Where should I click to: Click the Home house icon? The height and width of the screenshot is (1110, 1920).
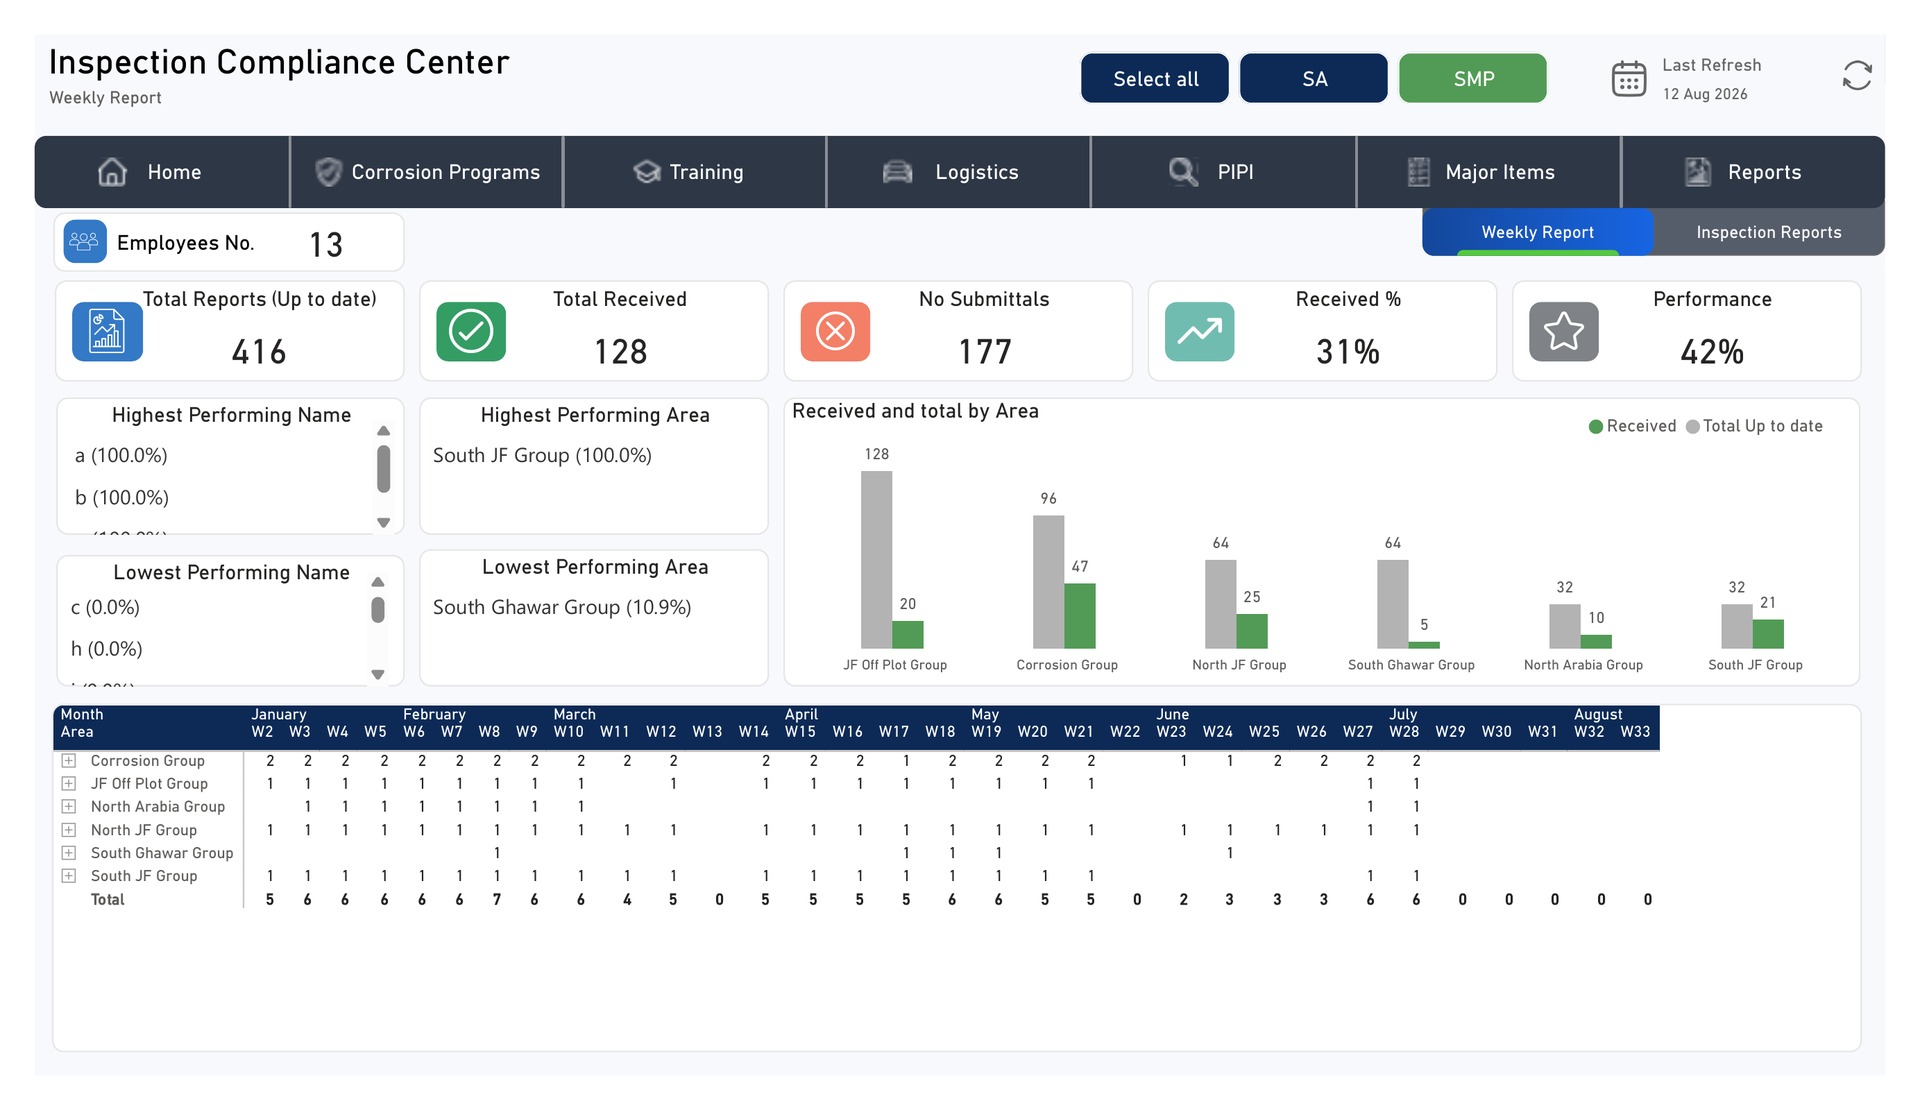112,172
